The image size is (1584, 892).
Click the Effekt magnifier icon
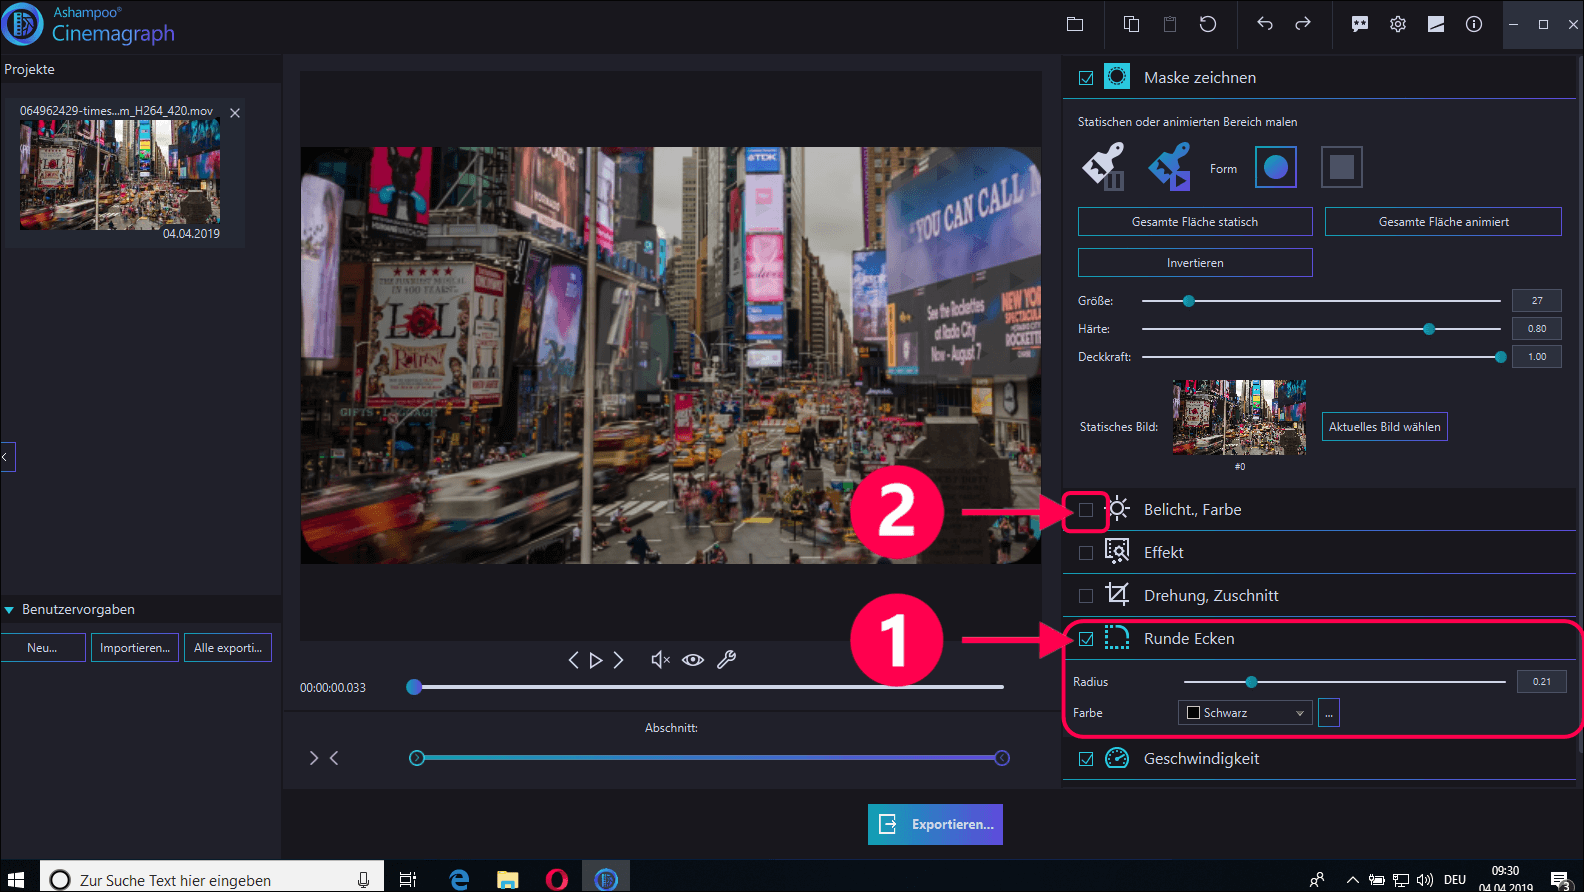(x=1117, y=551)
